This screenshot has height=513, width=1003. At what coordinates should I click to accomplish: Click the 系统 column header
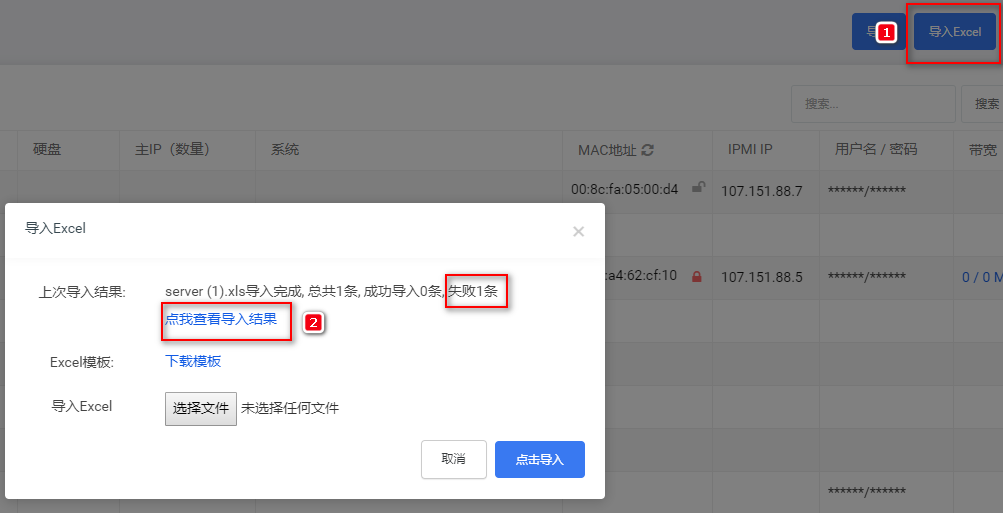(285, 150)
